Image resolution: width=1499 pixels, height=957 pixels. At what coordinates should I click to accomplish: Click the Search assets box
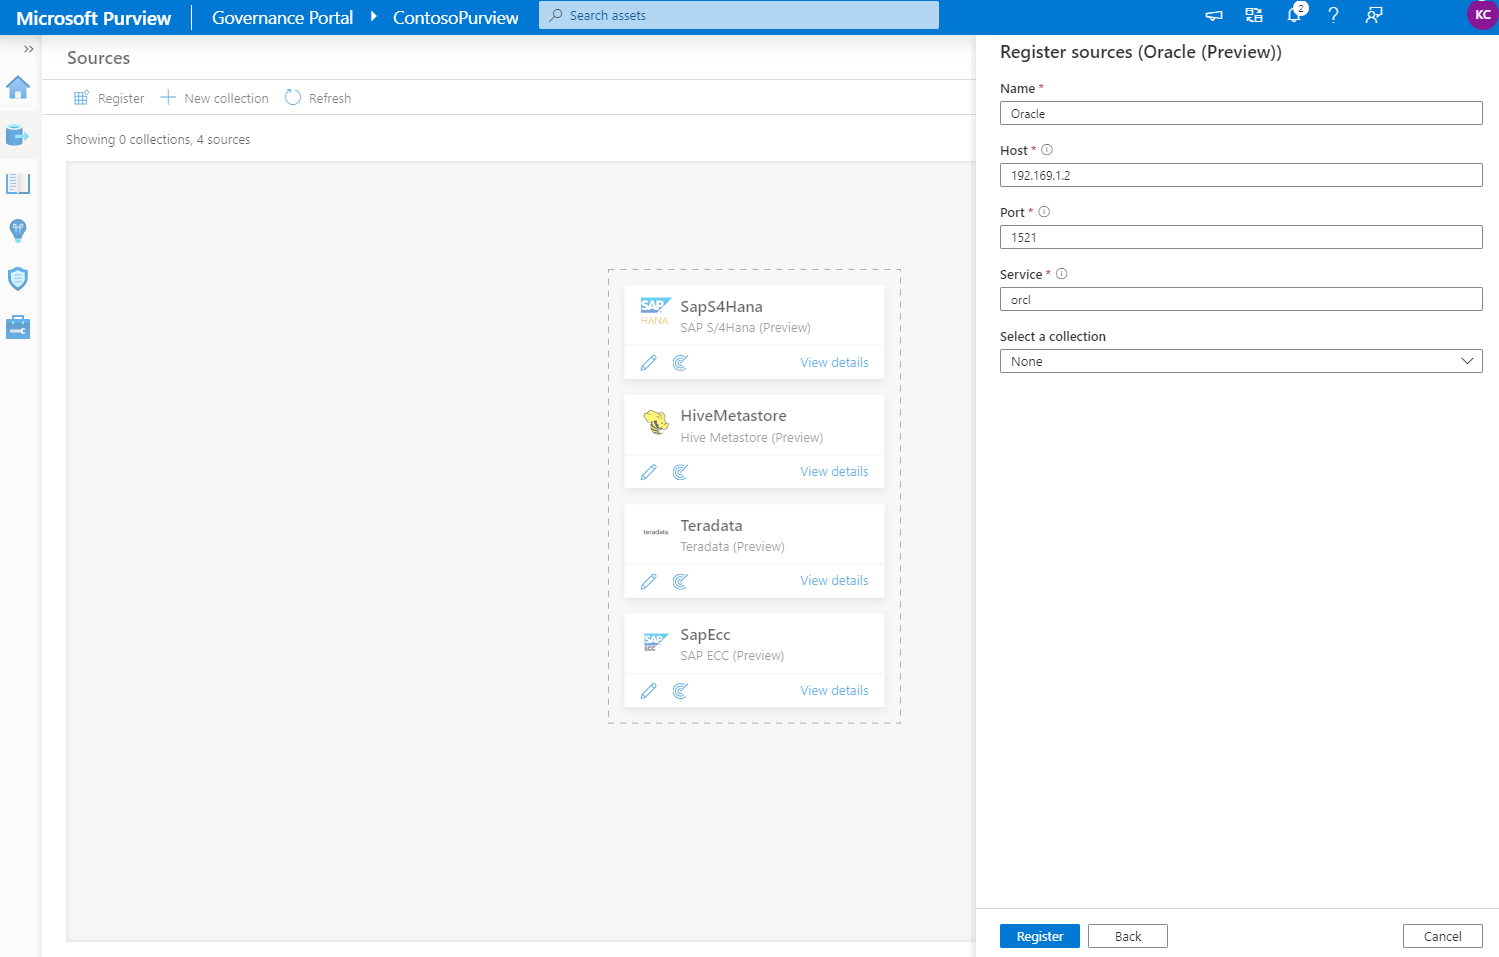(x=739, y=15)
